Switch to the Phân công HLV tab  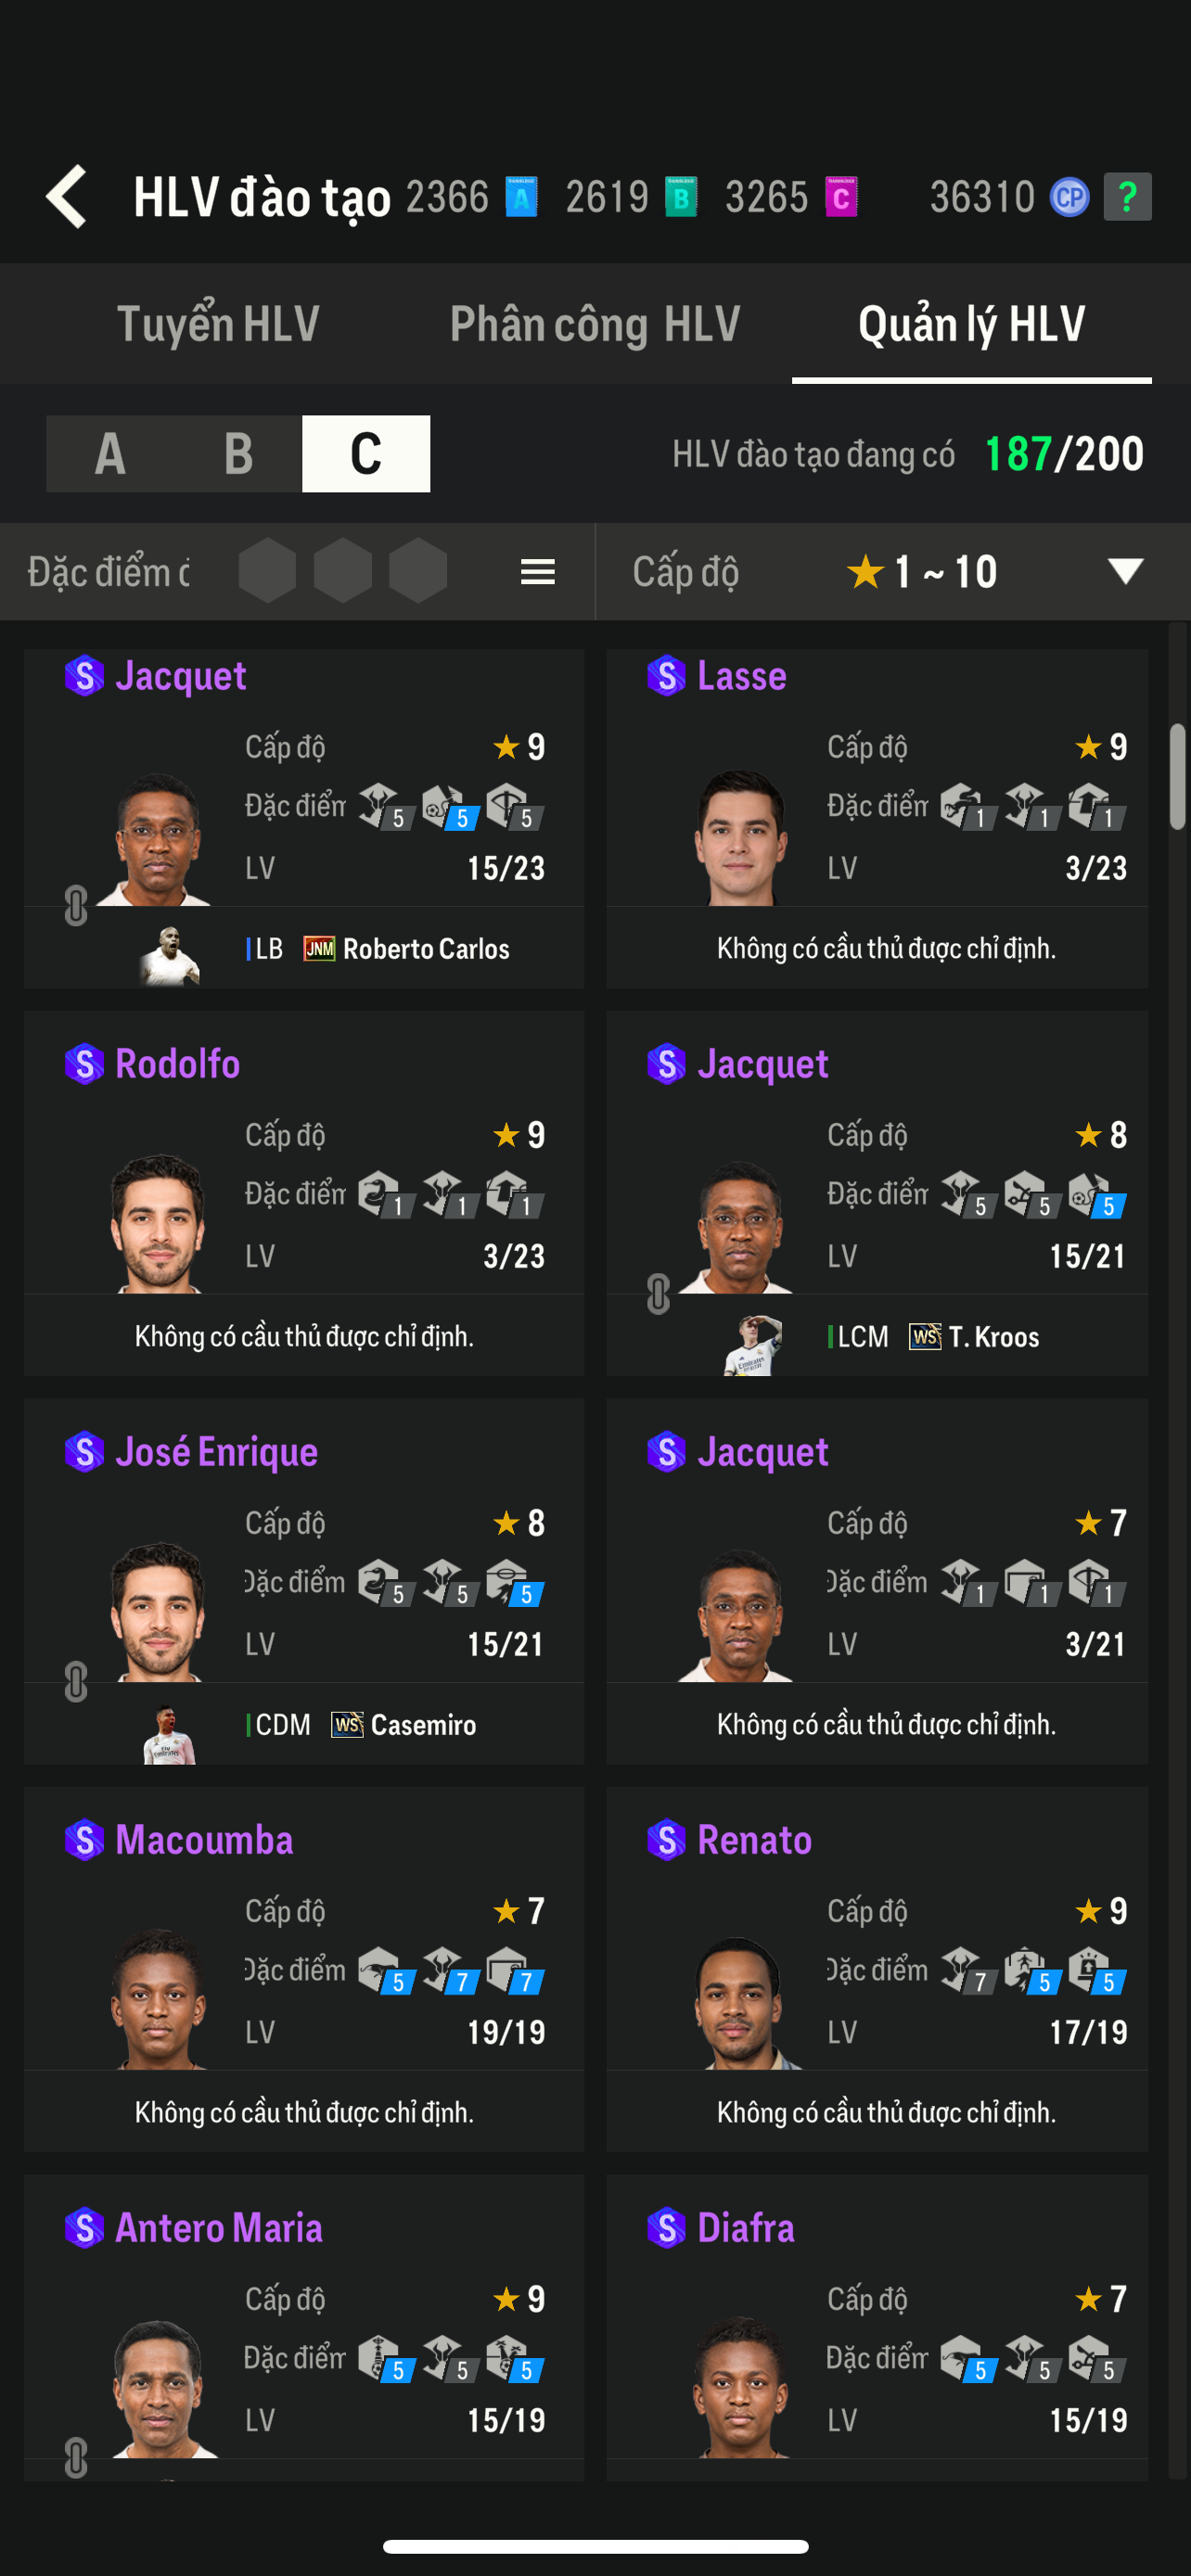[595, 324]
